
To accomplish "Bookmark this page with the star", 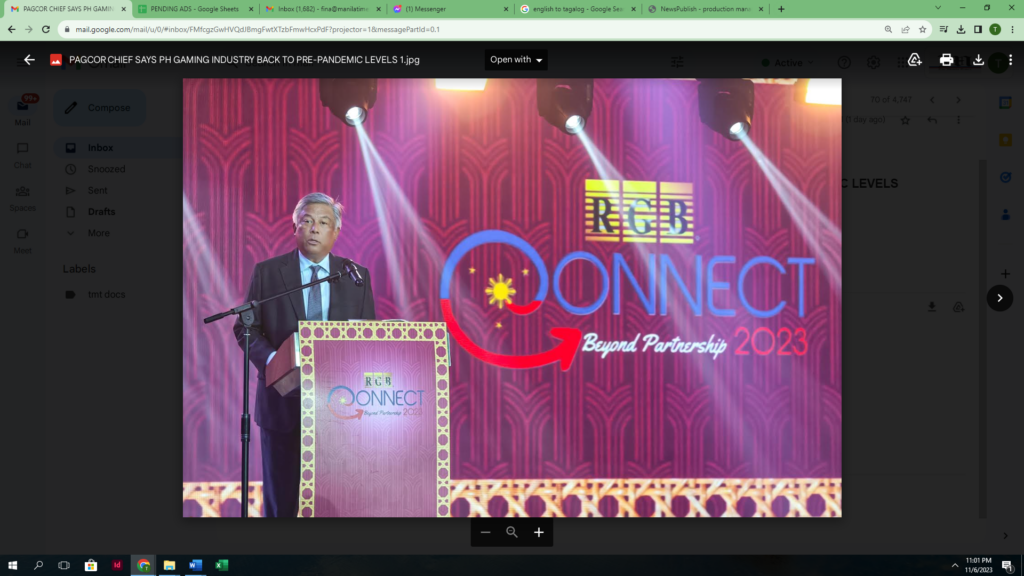I will tap(922, 29).
